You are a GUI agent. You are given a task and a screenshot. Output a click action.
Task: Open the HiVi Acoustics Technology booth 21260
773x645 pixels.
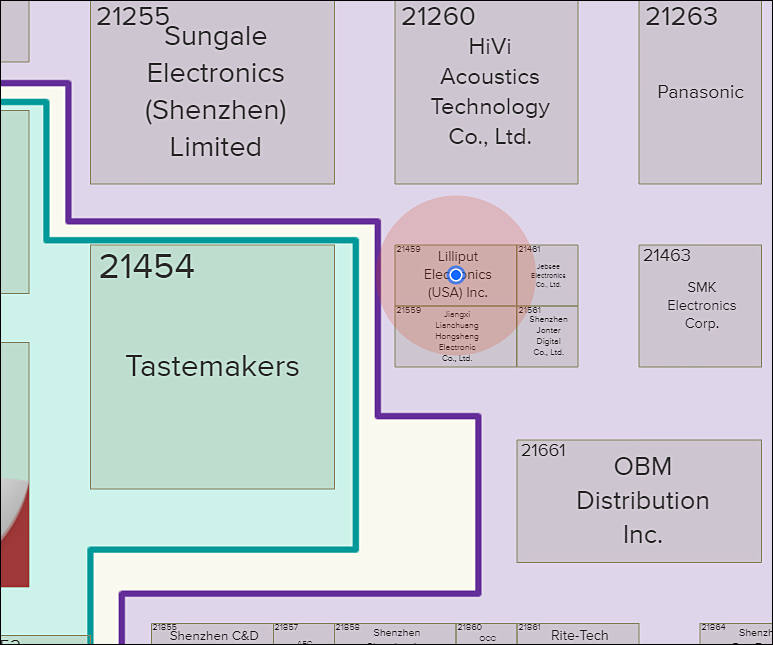click(486, 92)
